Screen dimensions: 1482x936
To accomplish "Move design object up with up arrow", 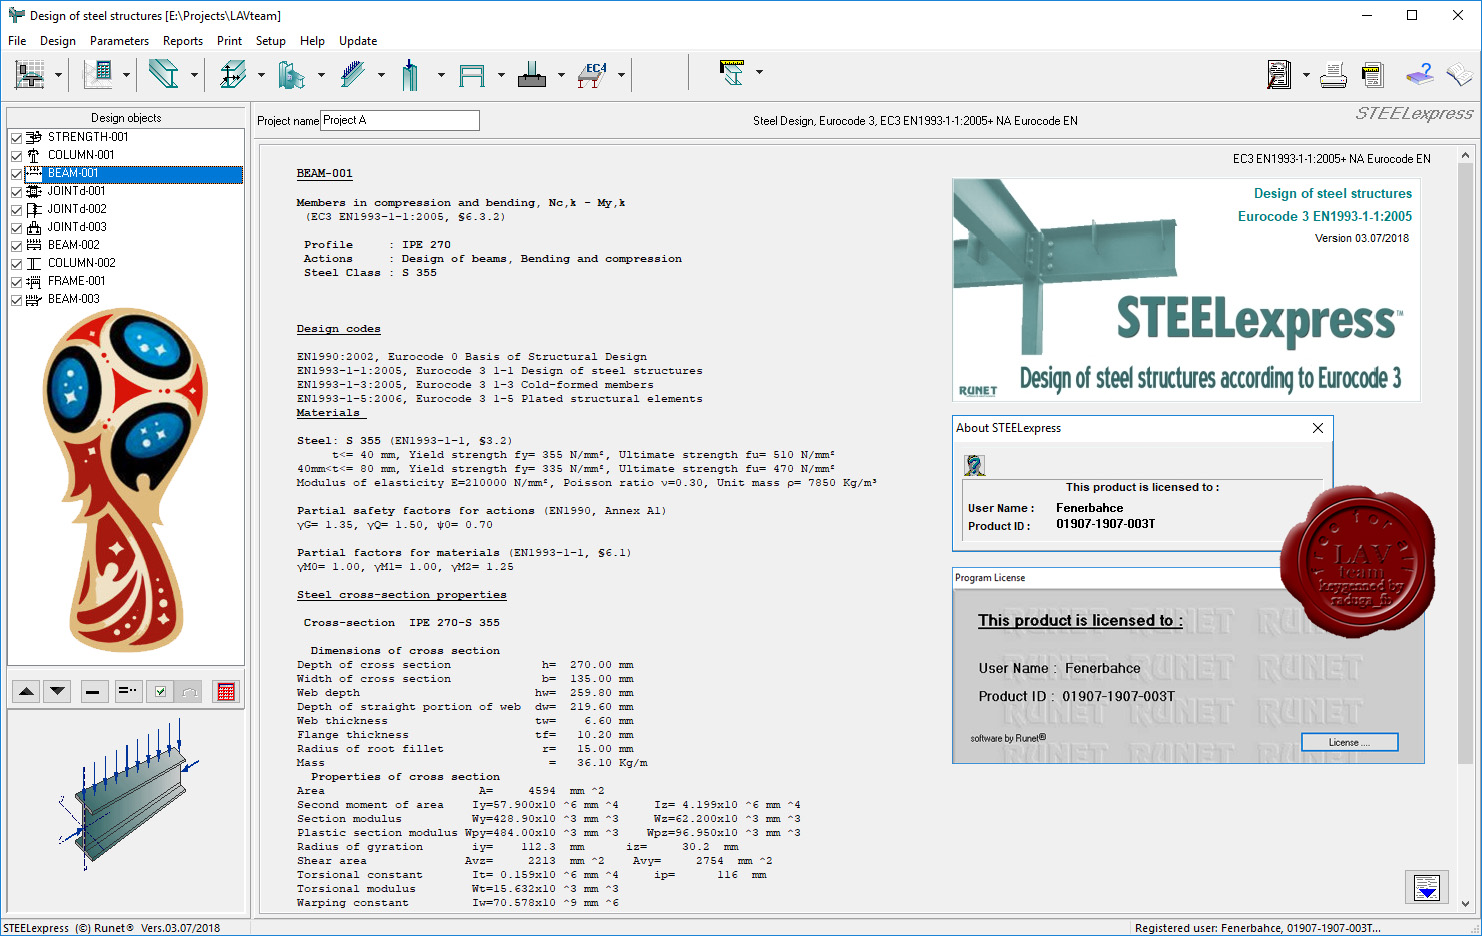I will point(27,691).
